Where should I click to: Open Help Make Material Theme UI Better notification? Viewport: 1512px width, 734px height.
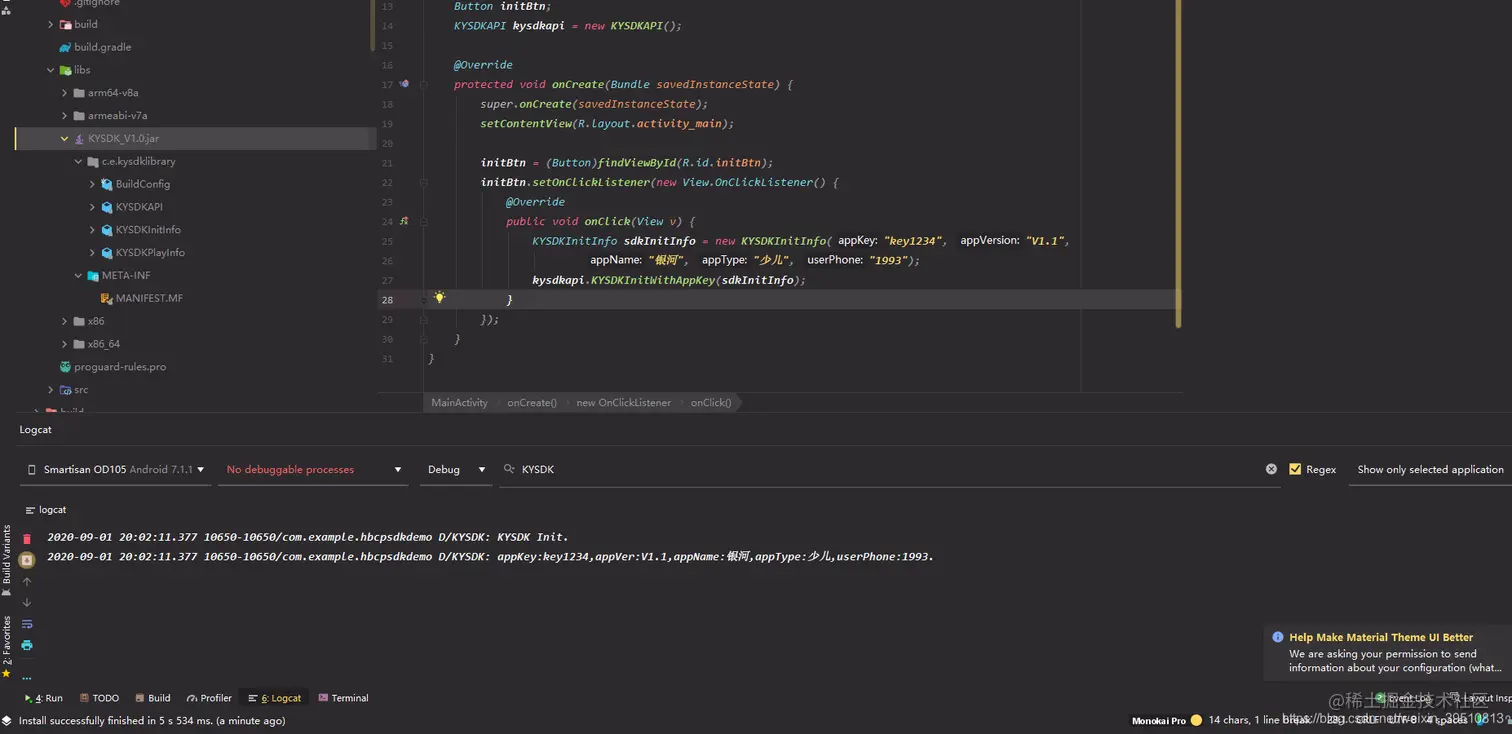[1388, 652]
